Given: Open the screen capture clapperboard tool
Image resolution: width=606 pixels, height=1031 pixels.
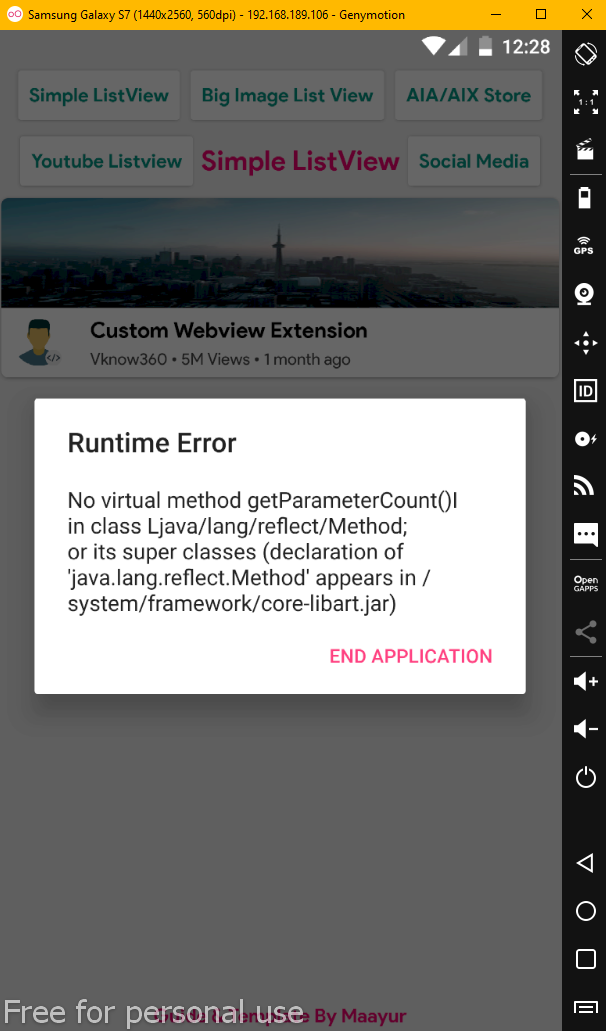Looking at the screenshot, I should [585, 150].
